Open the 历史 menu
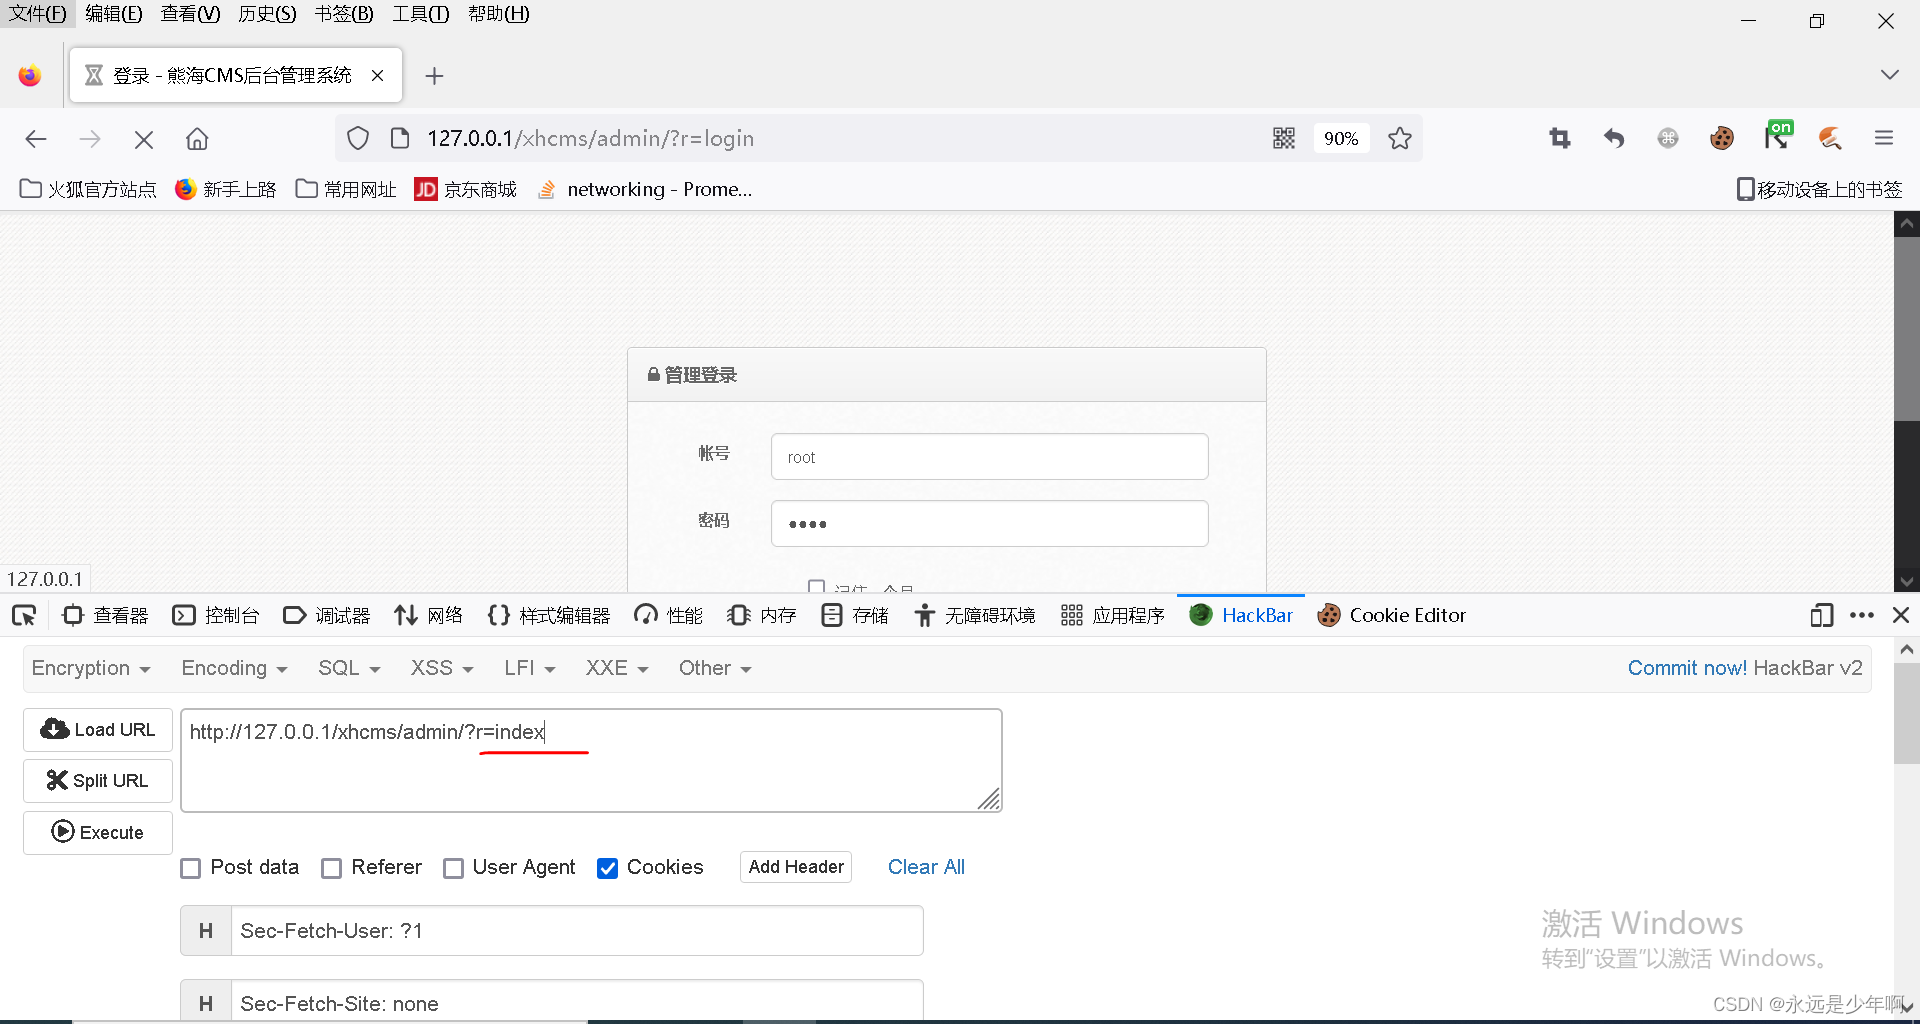 [x=267, y=14]
